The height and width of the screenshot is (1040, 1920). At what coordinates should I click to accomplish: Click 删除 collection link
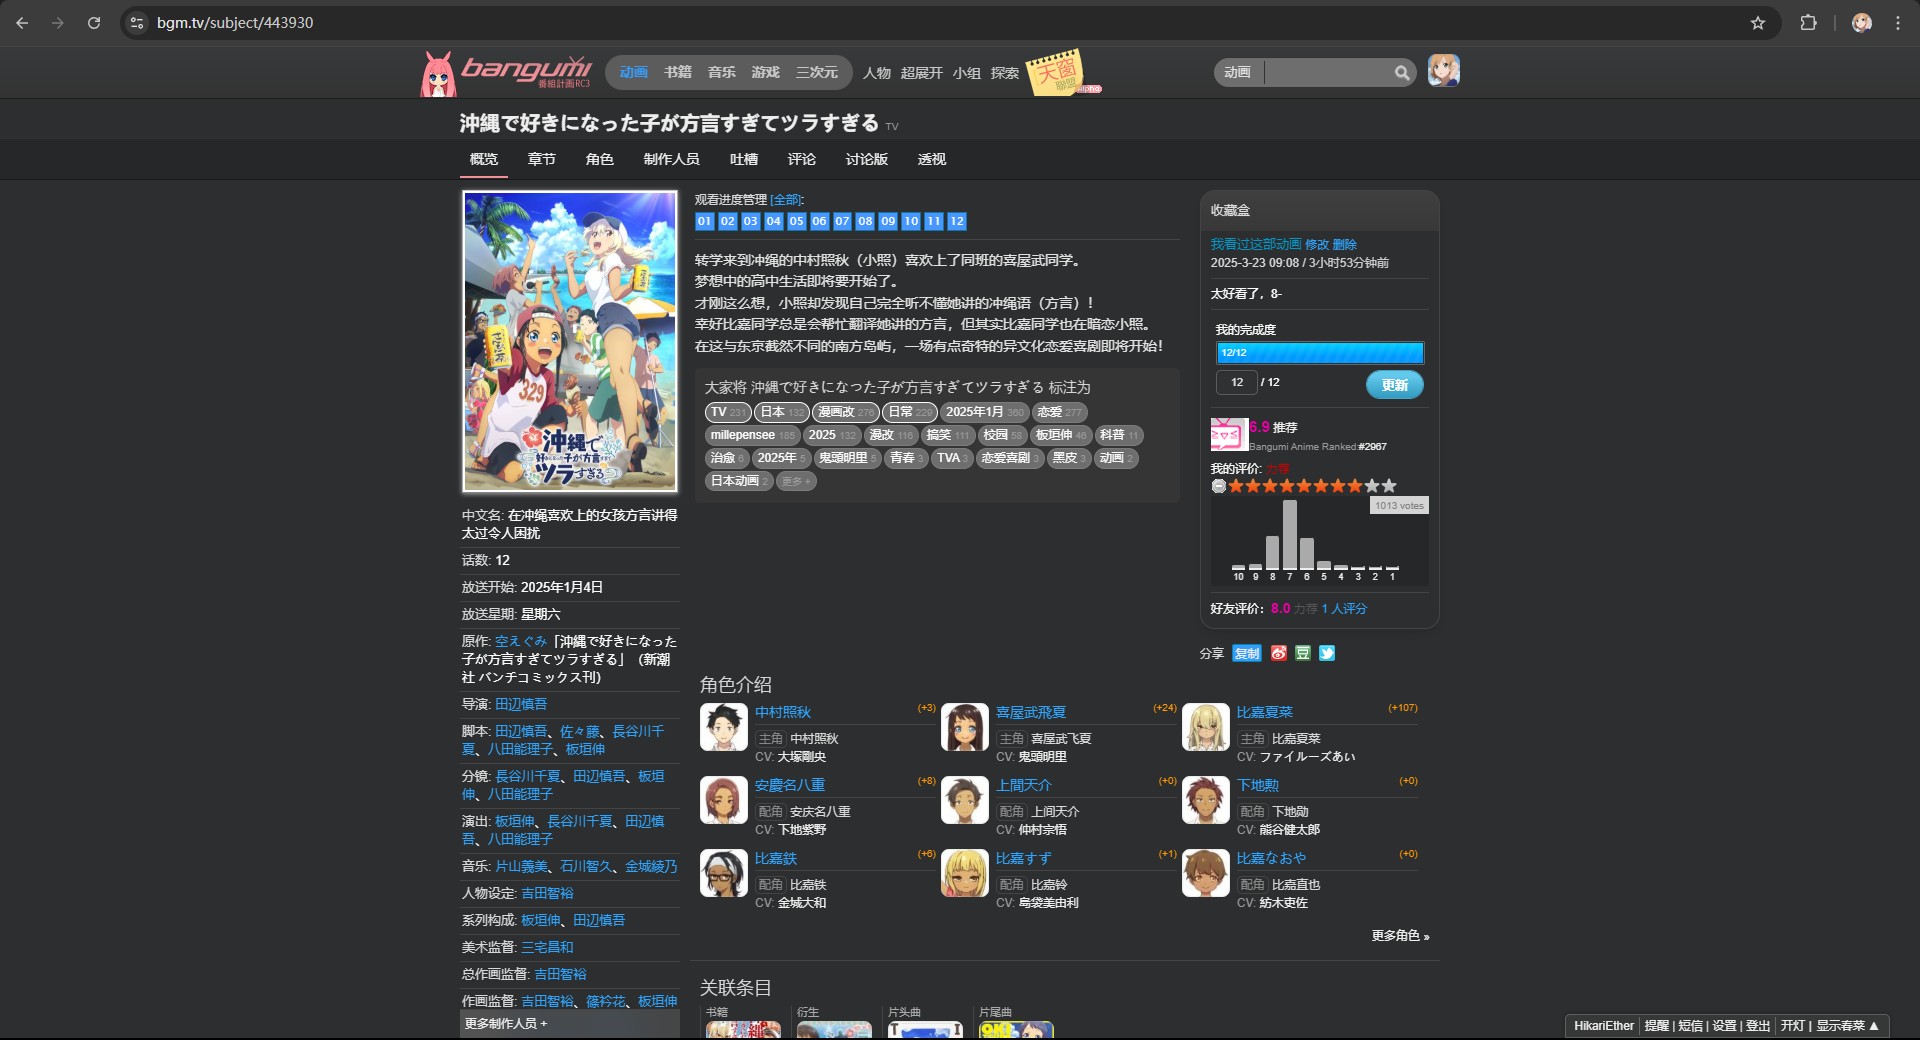(x=1345, y=244)
